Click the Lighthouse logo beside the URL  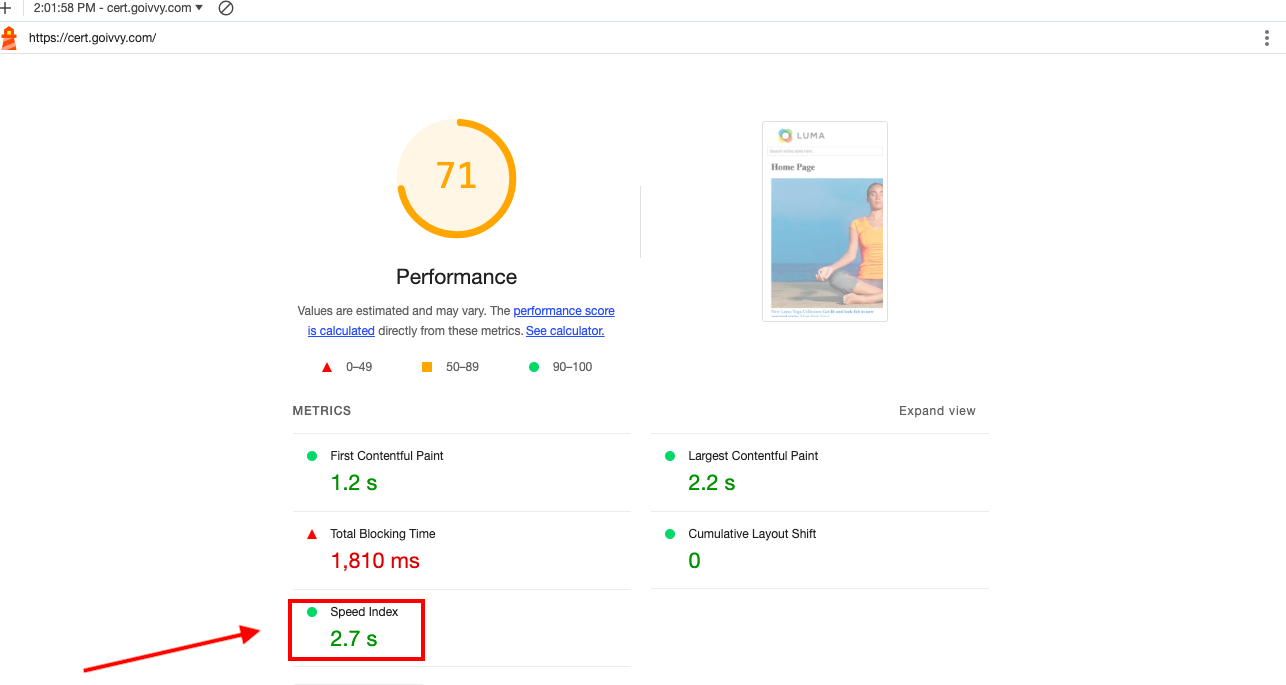tap(9, 38)
